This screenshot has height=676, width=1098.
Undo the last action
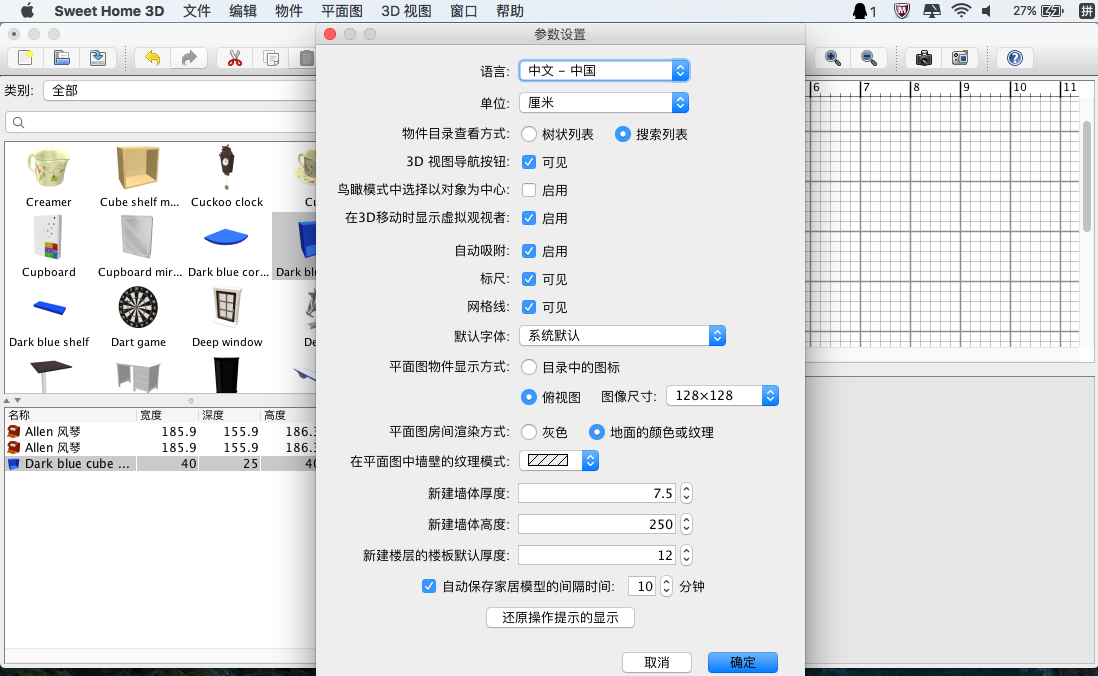tap(152, 58)
